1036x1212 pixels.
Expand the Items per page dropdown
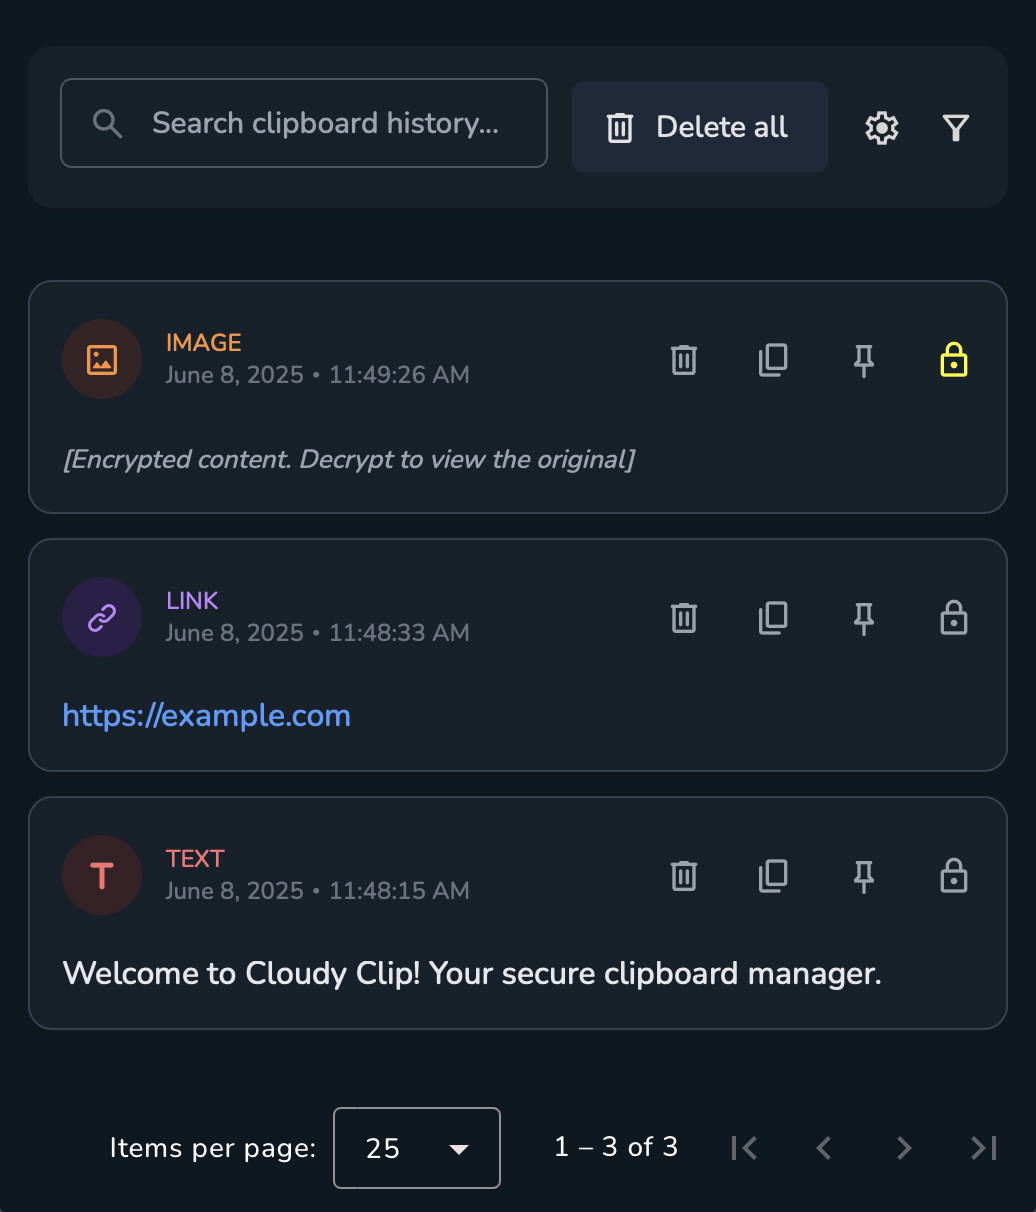[417, 1148]
